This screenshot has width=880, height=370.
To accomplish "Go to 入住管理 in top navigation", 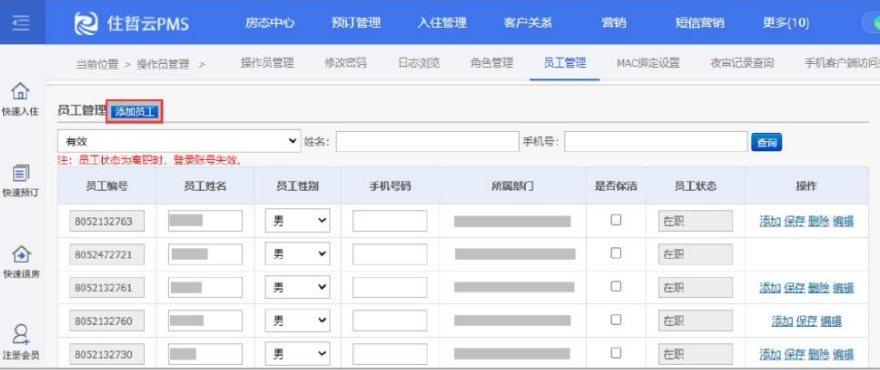I will [442, 23].
